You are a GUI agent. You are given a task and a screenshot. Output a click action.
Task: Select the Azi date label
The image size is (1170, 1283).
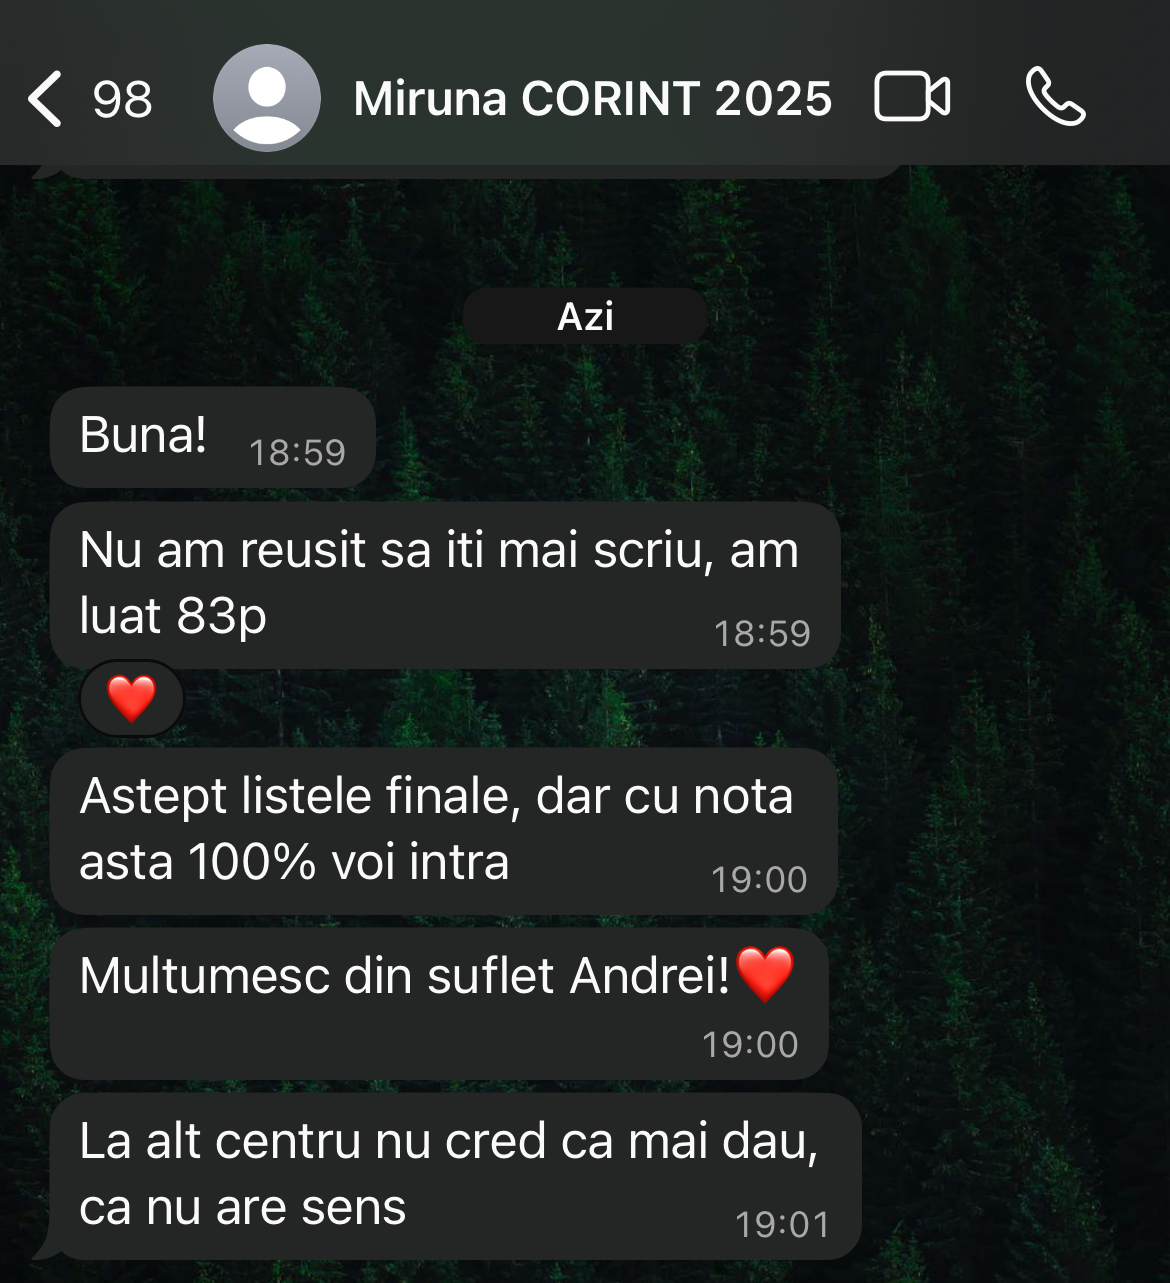[x=585, y=316]
